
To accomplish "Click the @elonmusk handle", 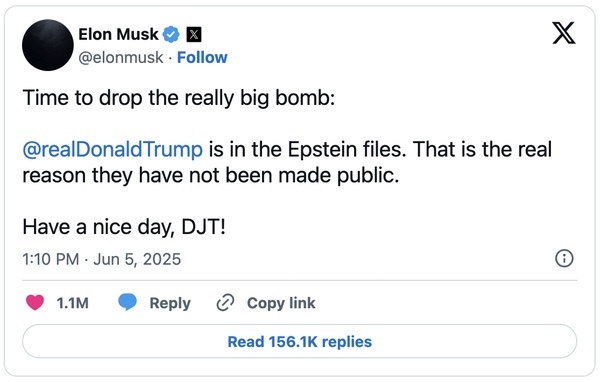I will point(121,58).
